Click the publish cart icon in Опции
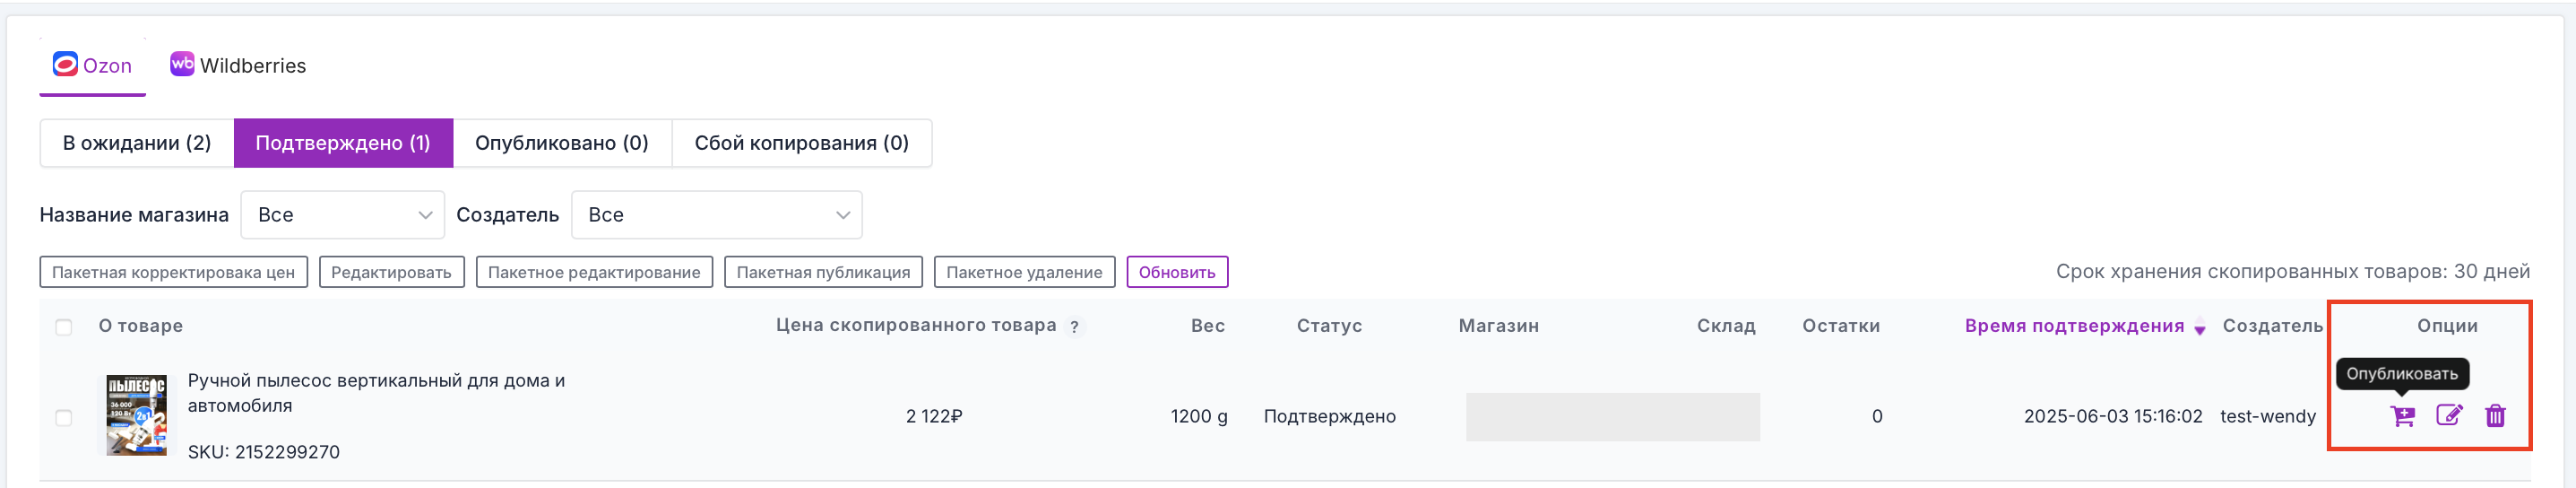2576x488 pixels. tap(2402, 416)
